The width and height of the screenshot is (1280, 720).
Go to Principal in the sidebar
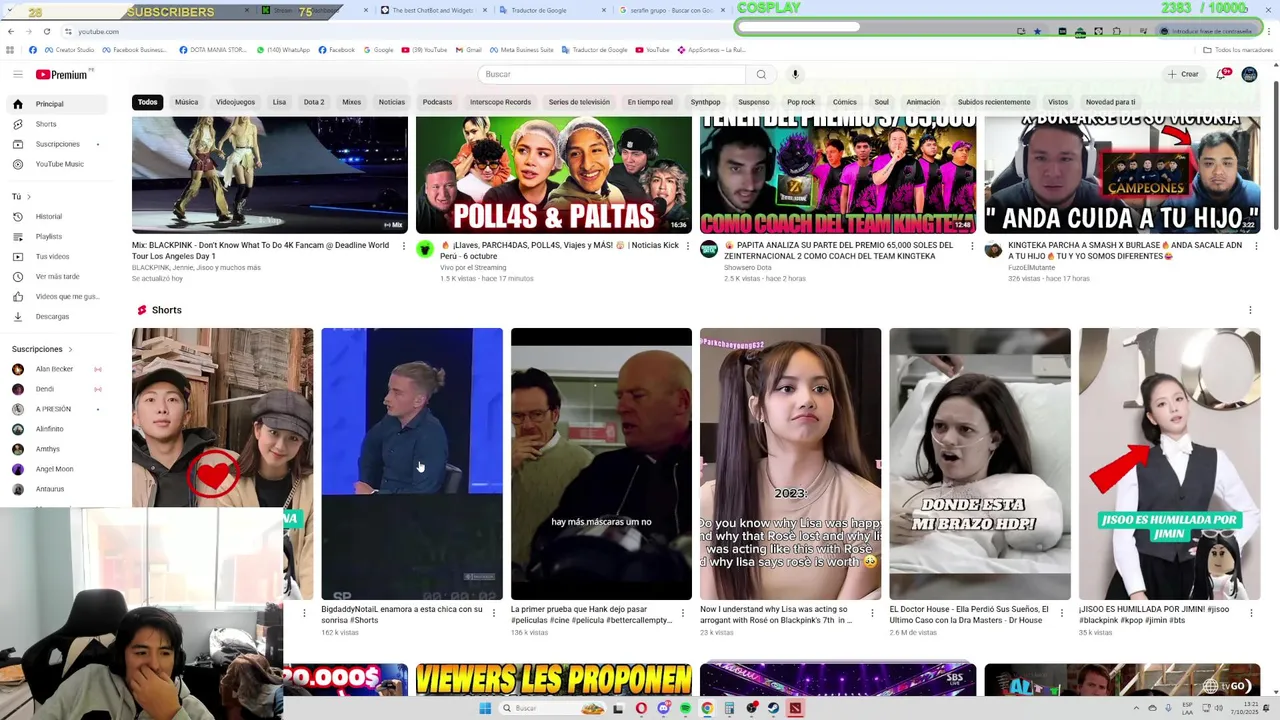click(56, 104)
